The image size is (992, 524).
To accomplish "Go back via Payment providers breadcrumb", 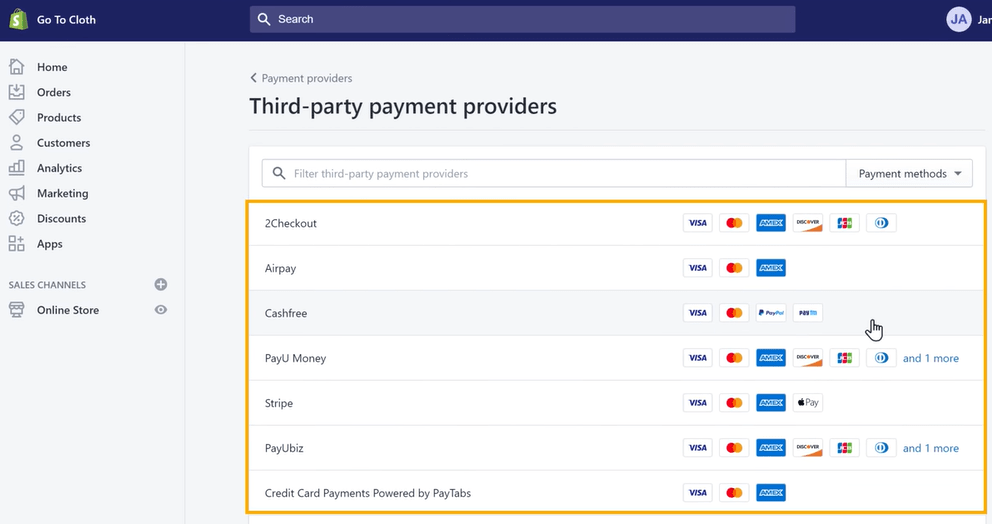I will tap(301, 78).
